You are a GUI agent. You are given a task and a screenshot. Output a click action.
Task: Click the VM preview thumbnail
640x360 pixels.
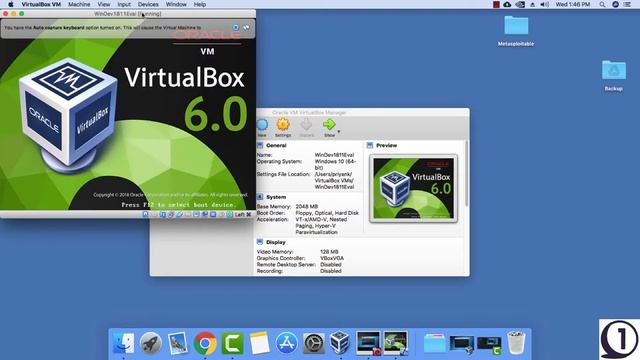click(413, 188)
